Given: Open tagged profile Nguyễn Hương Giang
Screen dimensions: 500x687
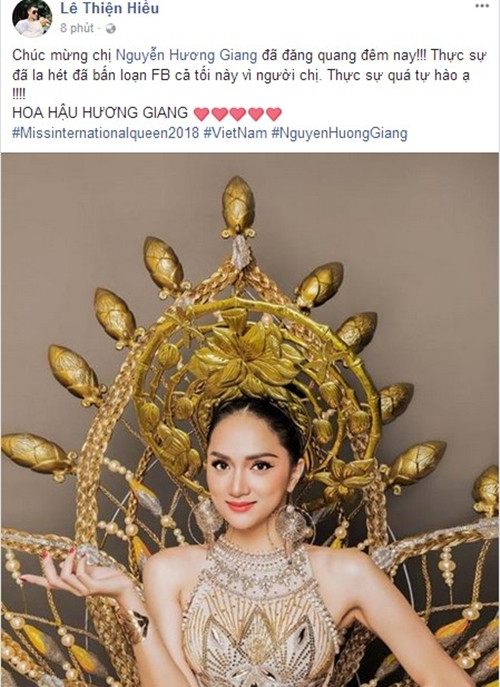Looking at the screenshot, I should click(x=186, y=56).
